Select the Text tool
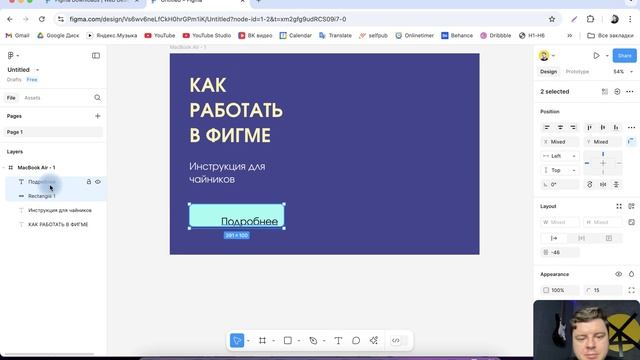This screenshot has height=360, width=640. point(338,340)
